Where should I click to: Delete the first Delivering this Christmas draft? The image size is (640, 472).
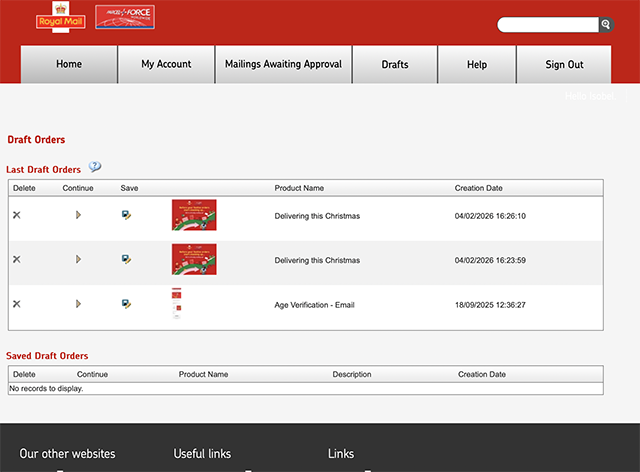[x=16, y=215]
